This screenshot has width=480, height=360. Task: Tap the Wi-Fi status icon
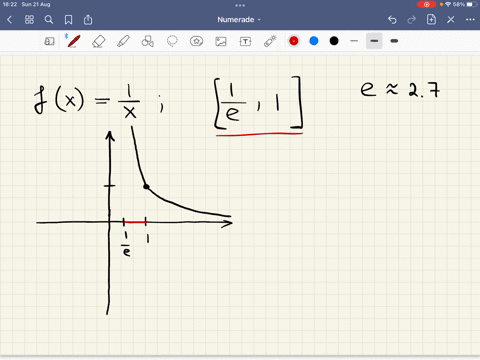(x=448, y=4)
